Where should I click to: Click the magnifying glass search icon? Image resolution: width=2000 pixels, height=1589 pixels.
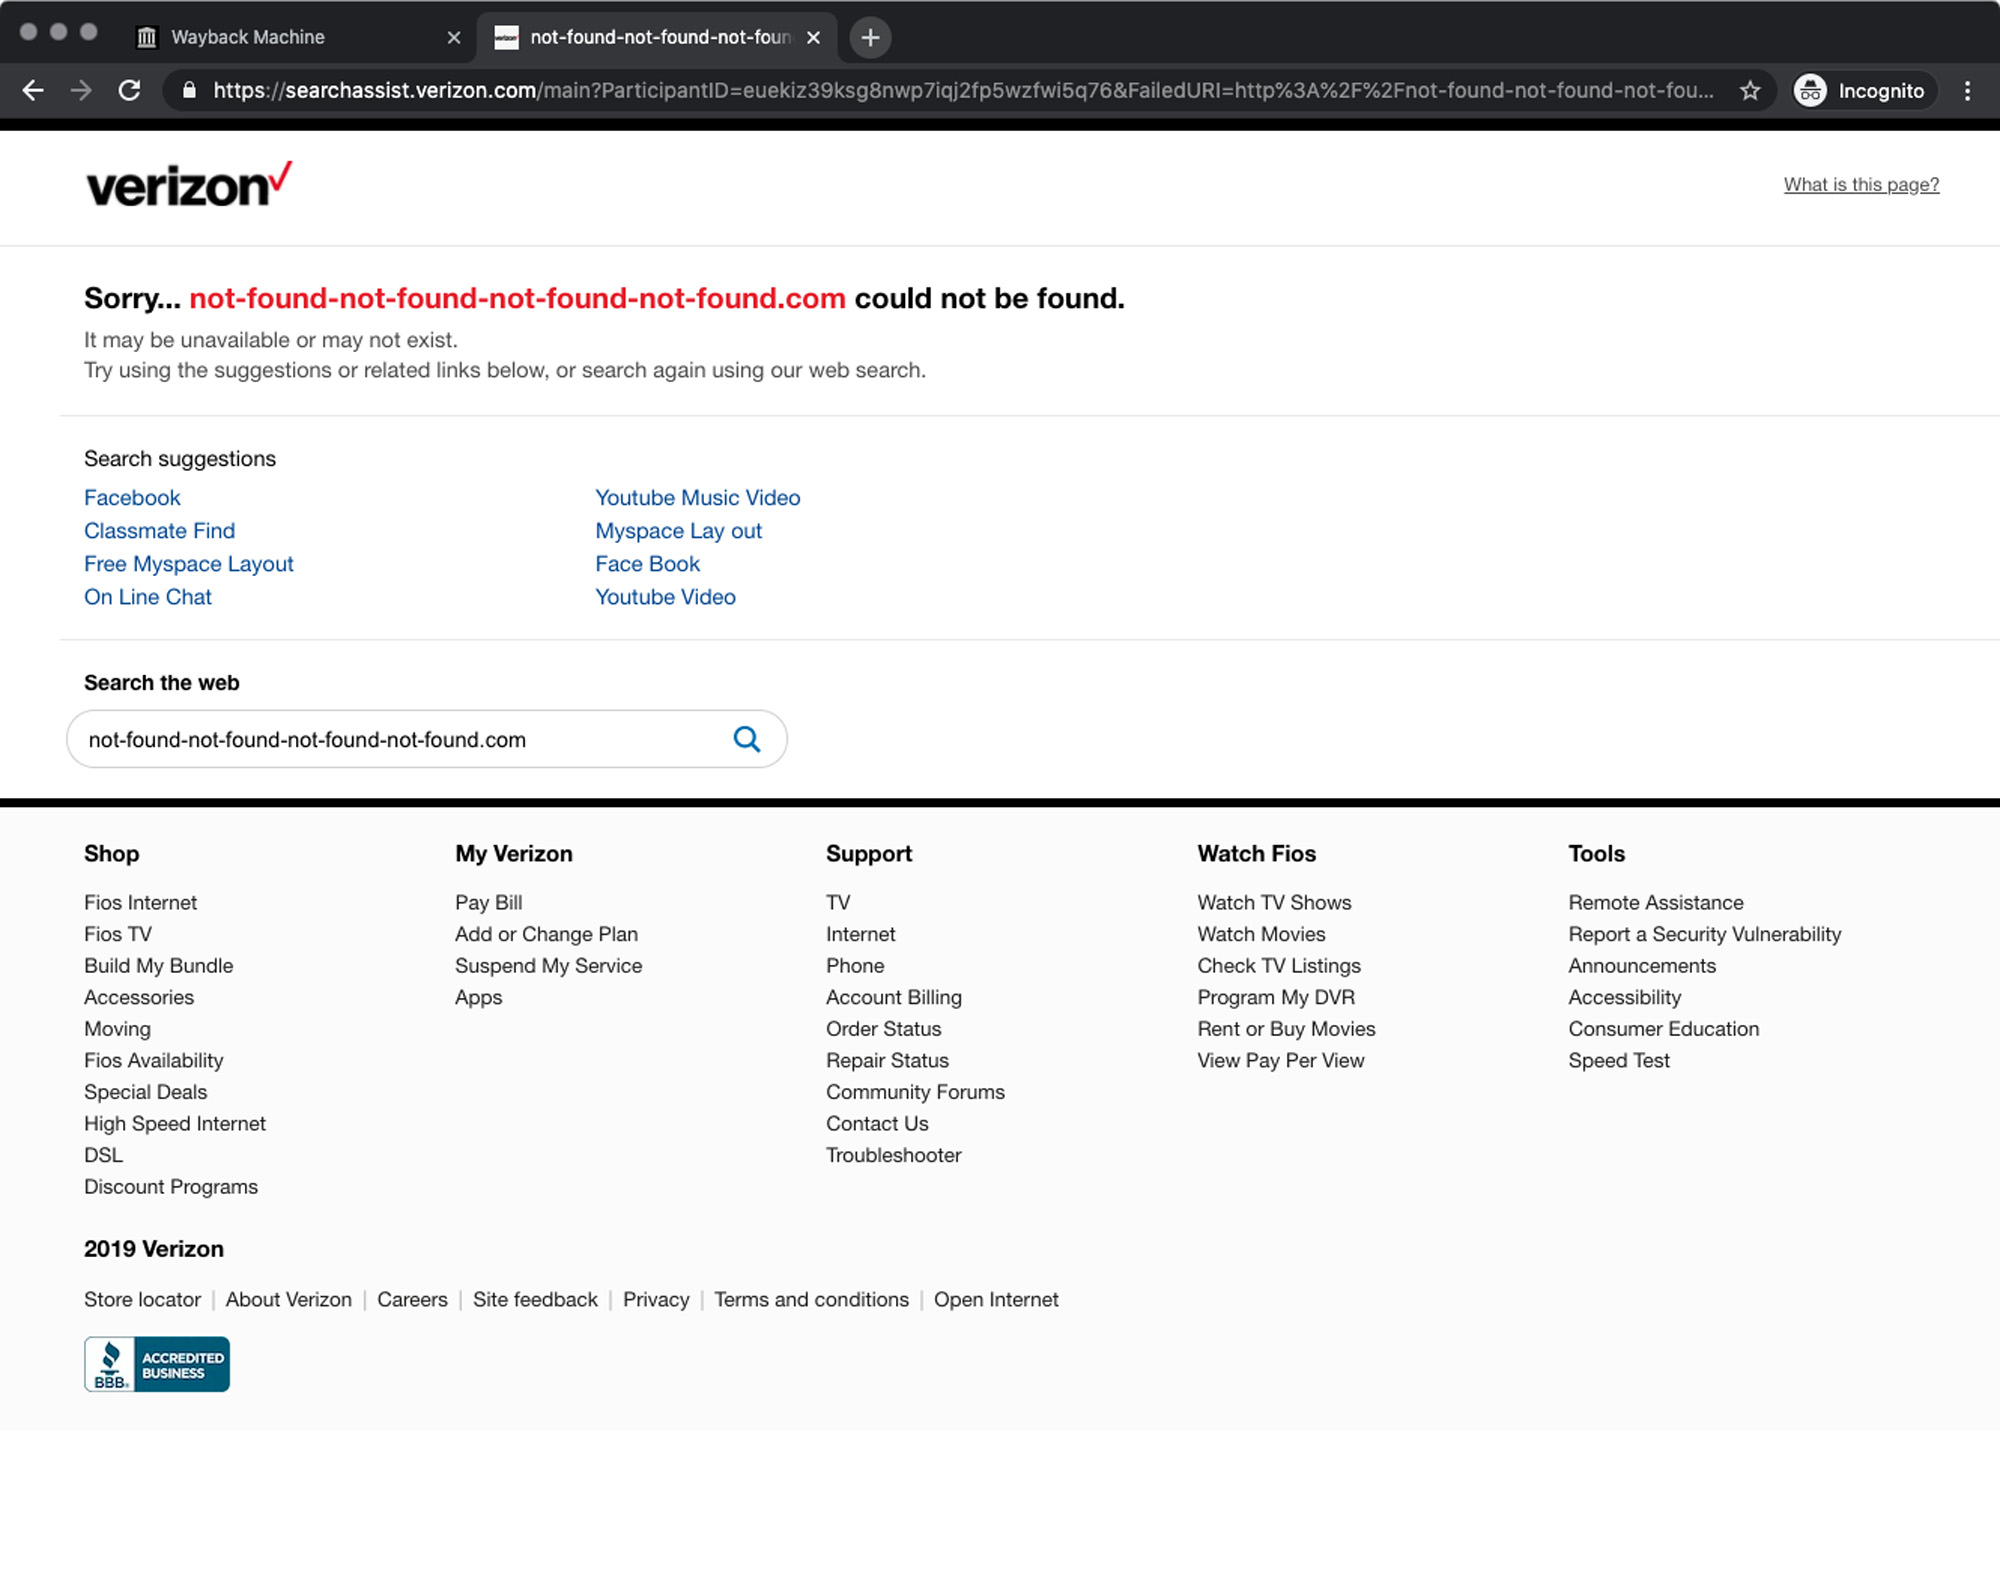(746, 739)
